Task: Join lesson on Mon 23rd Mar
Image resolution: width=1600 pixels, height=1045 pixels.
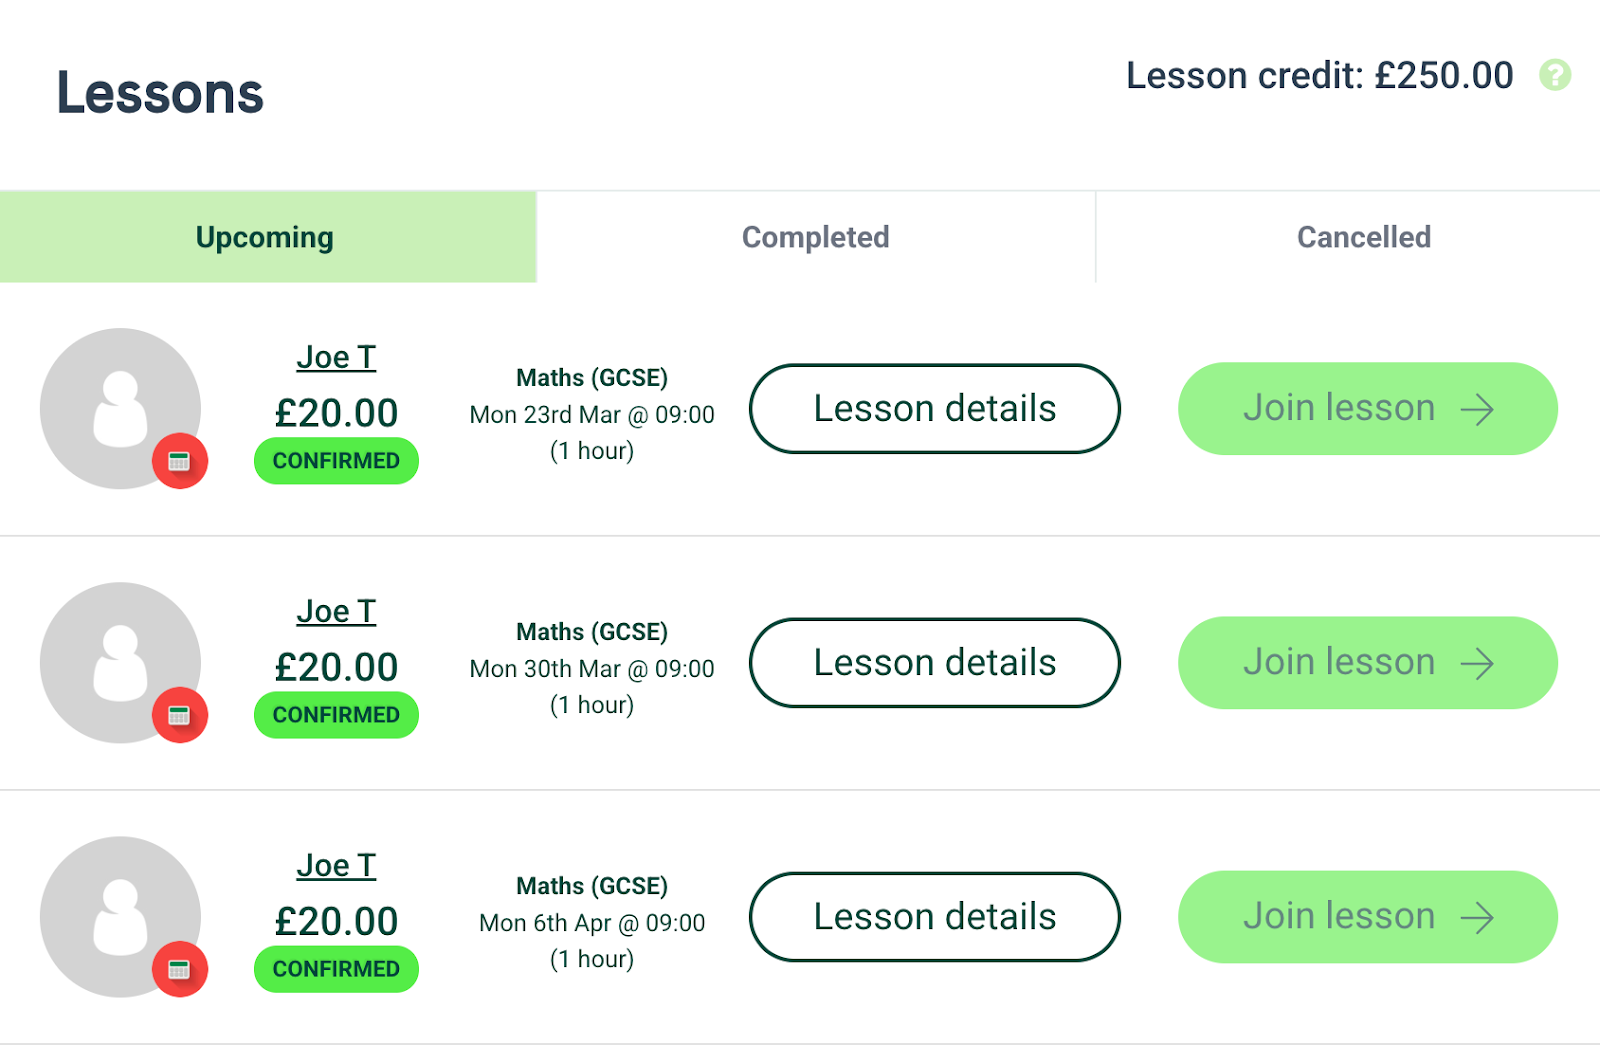Action: pyautogui.click(x=1368, y=408)
